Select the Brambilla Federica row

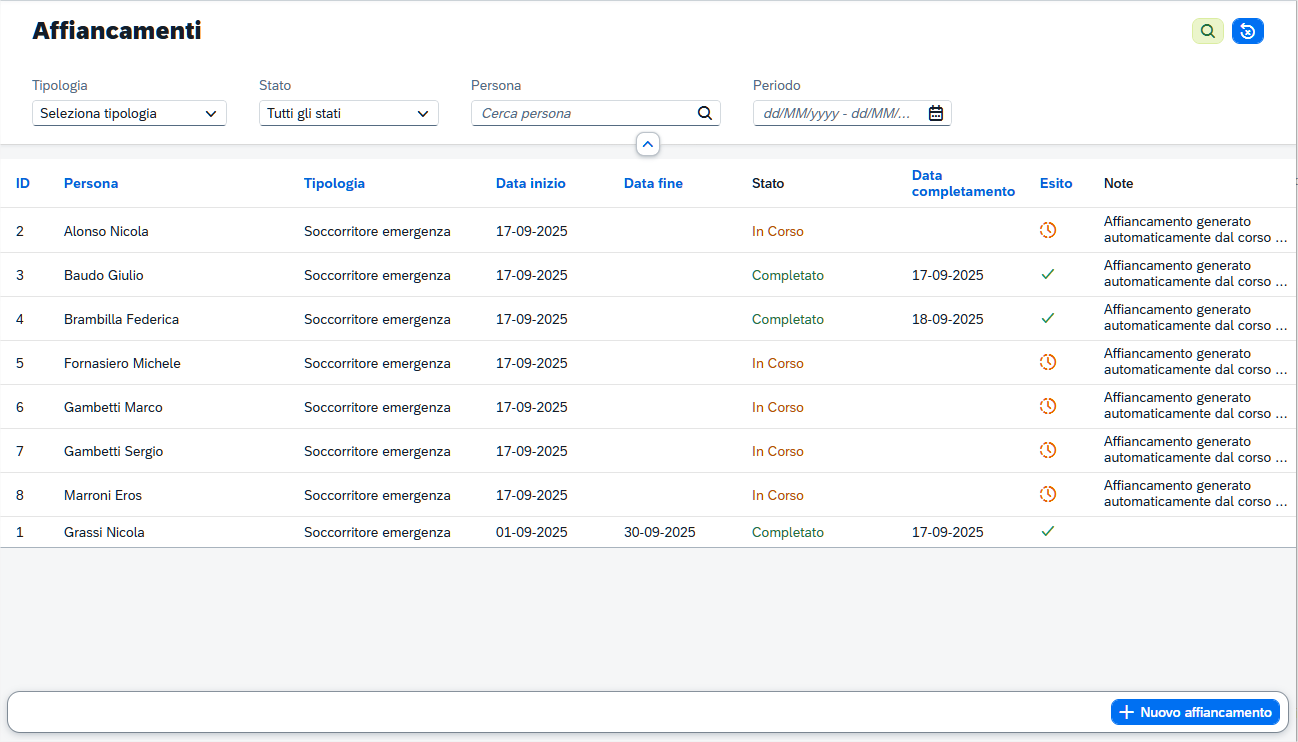tap(121, 319)
